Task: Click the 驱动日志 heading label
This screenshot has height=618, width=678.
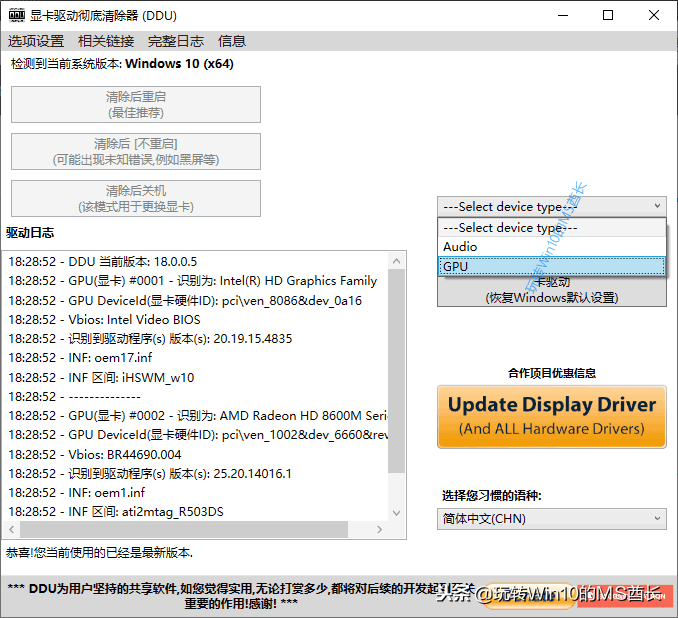Action: point(30,233)
